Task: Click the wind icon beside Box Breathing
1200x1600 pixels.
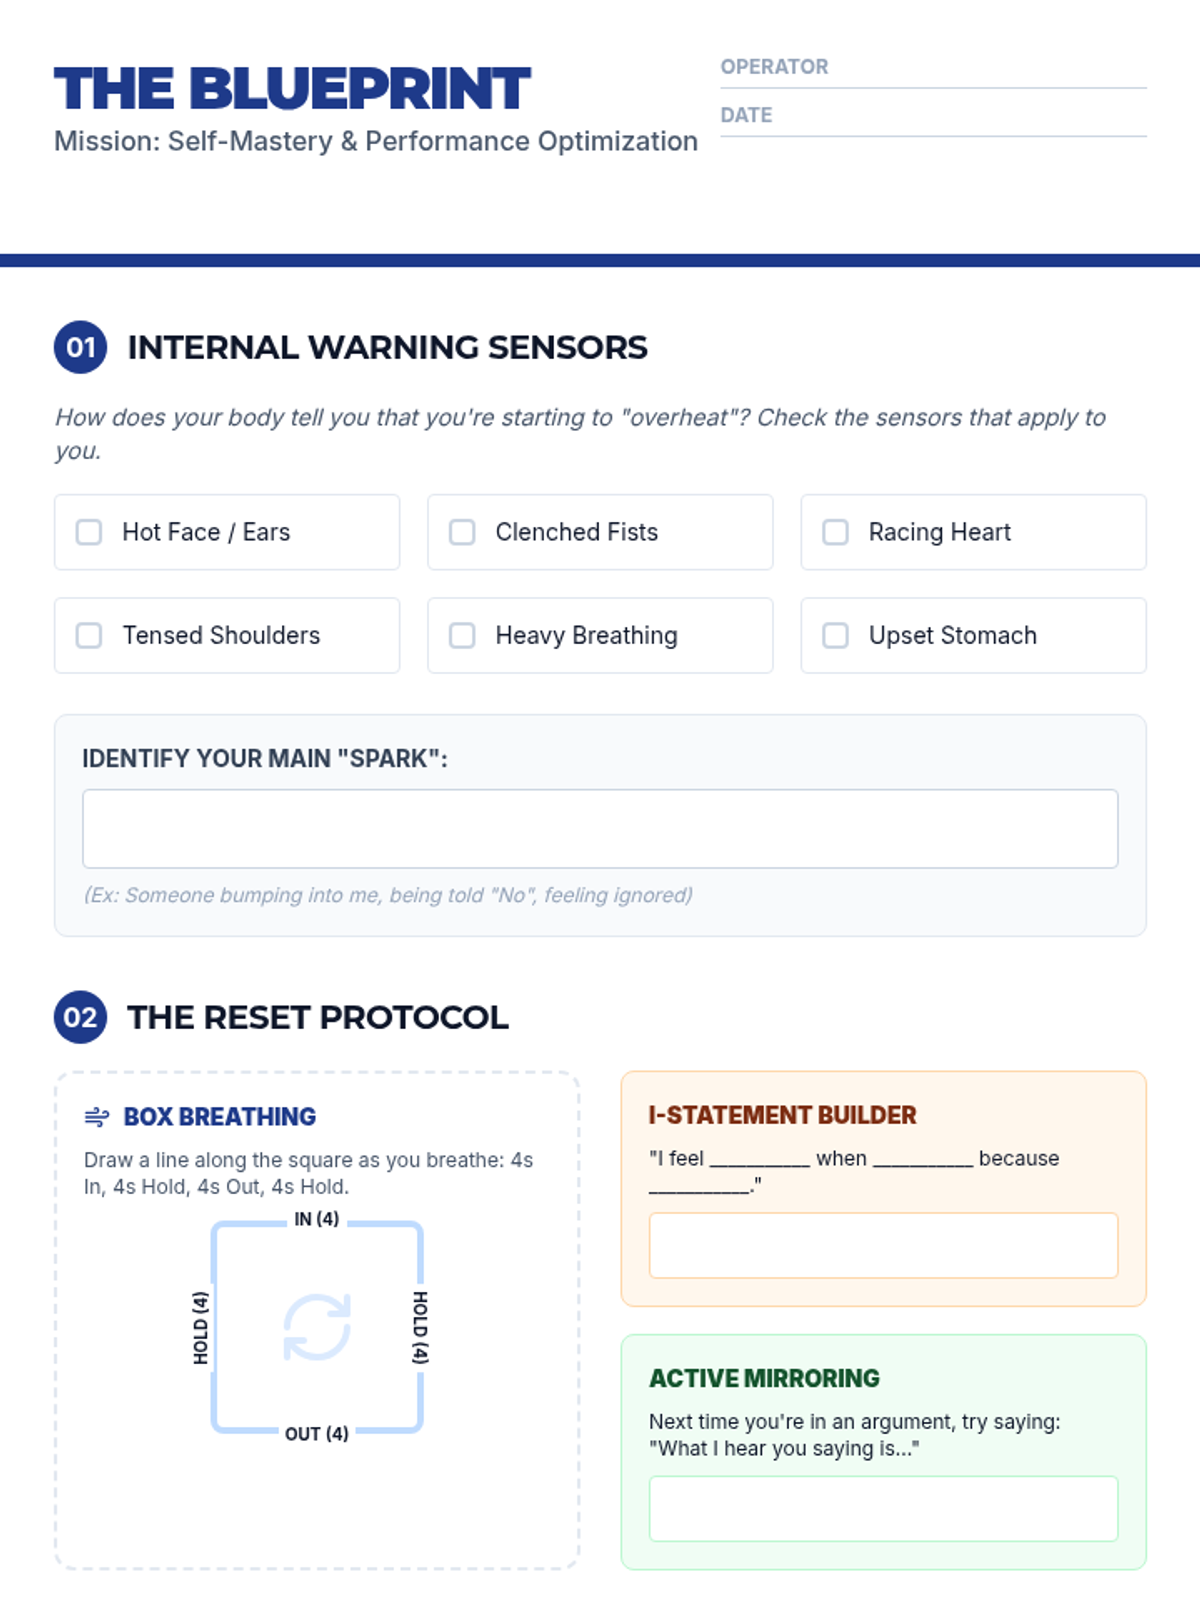Action: pos(97,1117)
